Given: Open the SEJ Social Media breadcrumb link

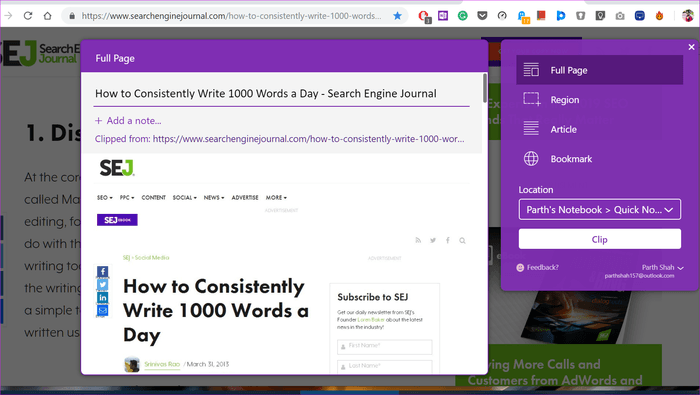Looking at the screenshot, I should 146,258.
